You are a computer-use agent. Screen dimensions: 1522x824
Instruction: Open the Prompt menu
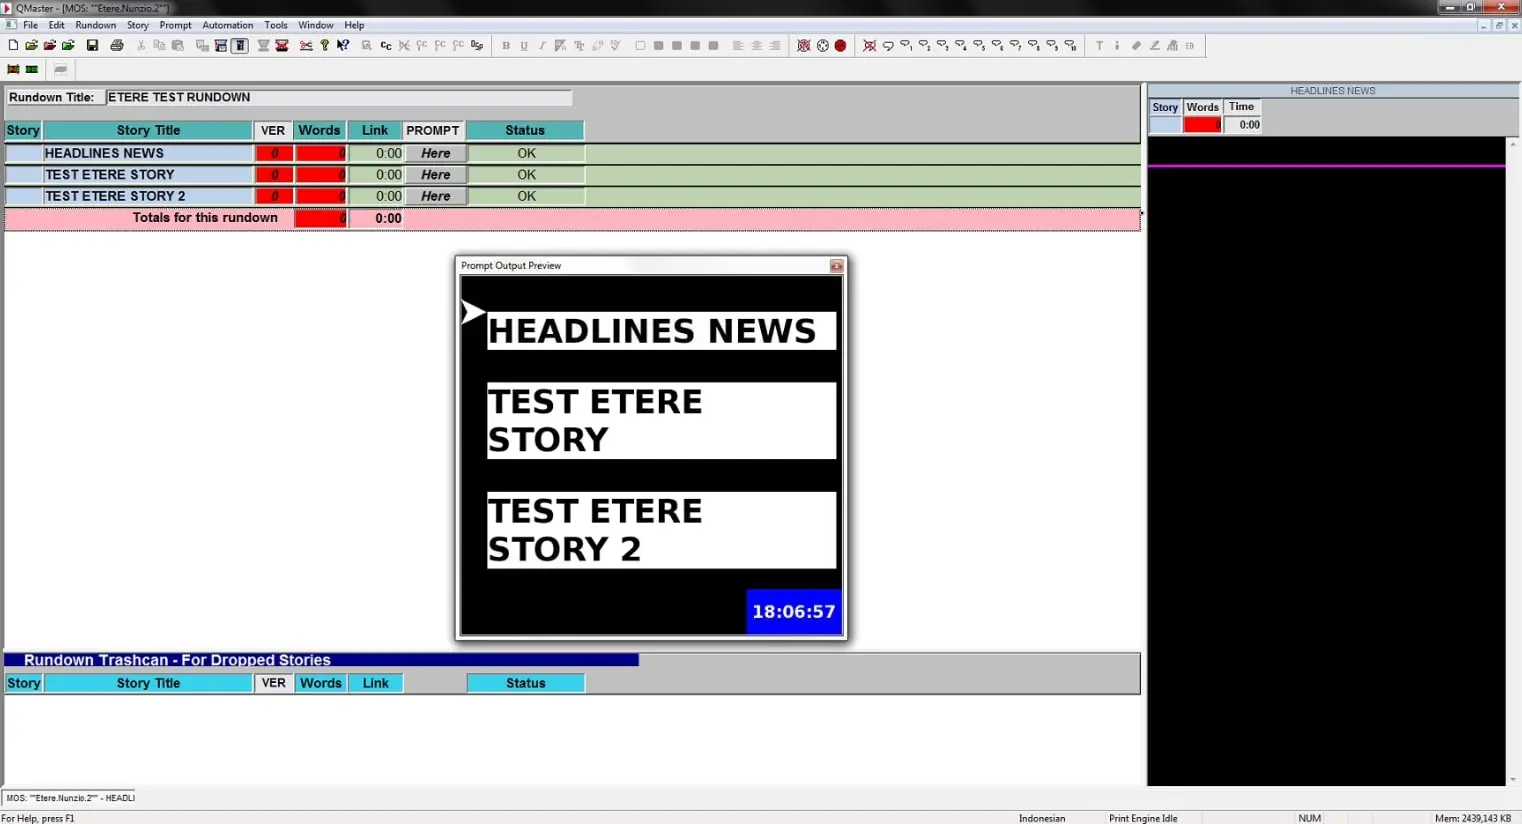pyautogui.click(x=175, y=25)
